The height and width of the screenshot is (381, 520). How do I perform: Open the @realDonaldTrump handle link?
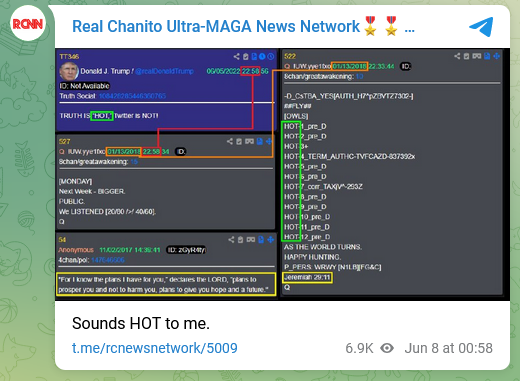coord(164,71)
